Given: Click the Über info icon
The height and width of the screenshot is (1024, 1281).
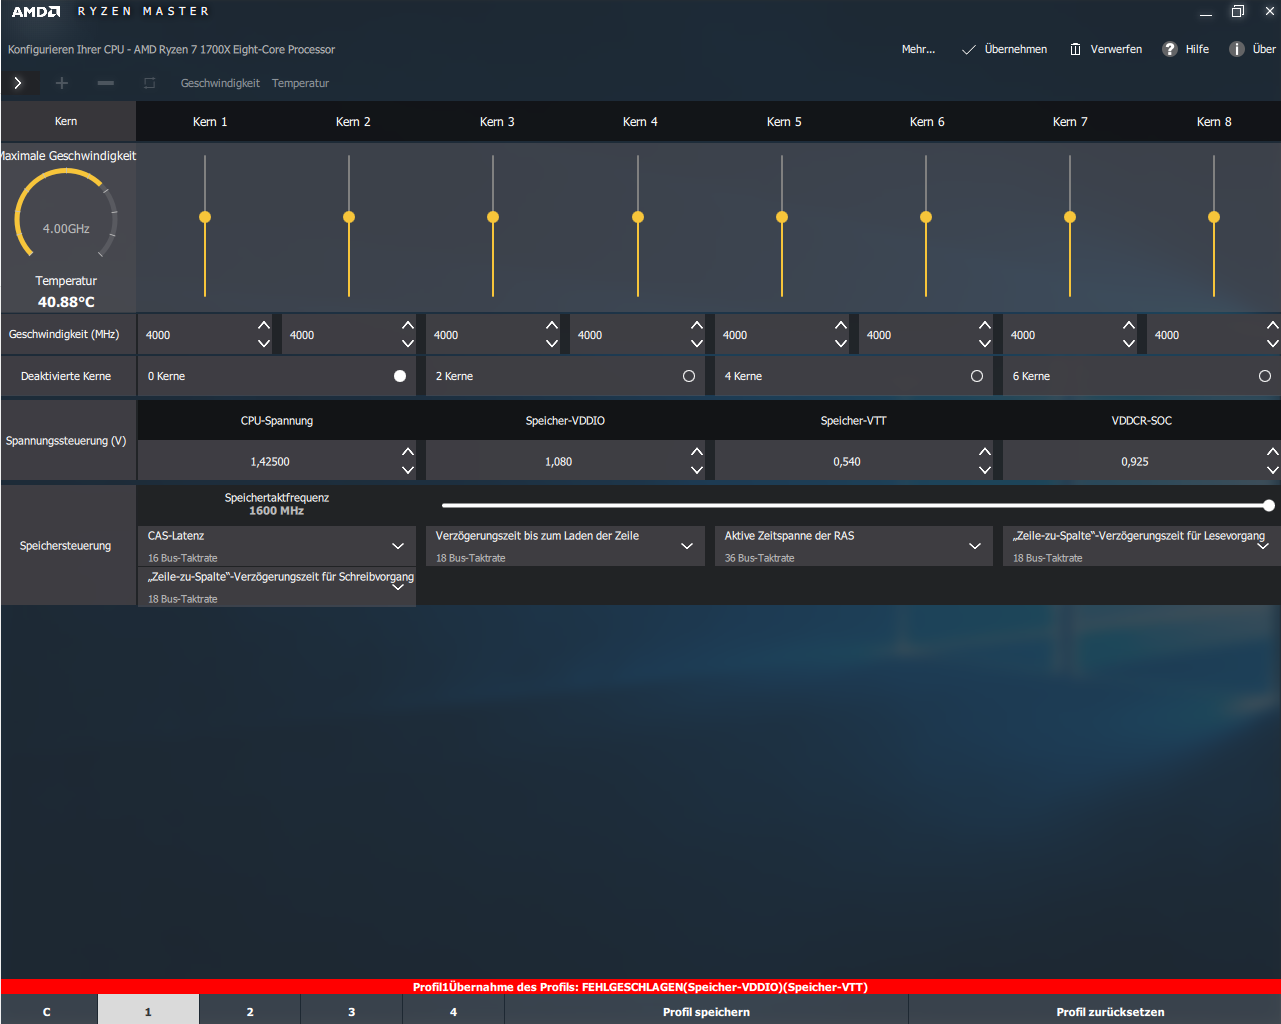Looking at the screenshot, I should click(1237, 49).
